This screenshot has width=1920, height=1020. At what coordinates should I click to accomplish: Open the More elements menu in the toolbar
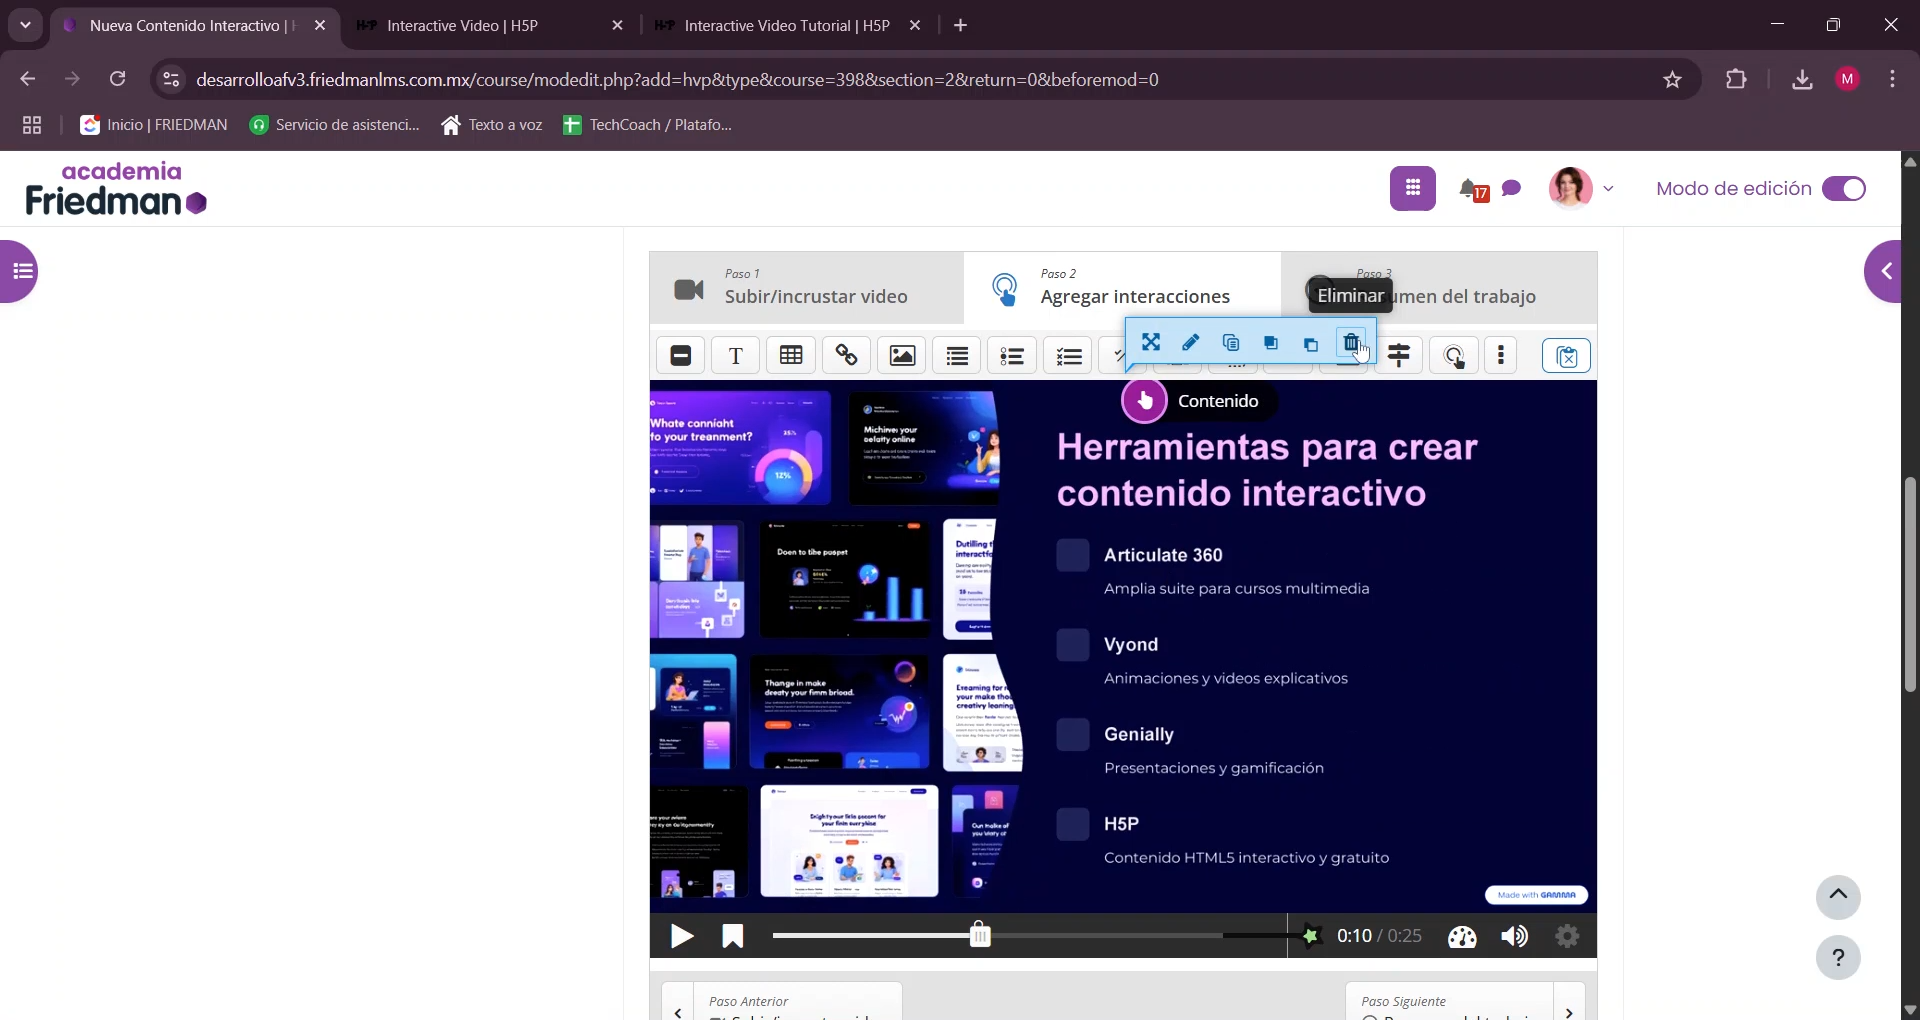click(1502, 356)
